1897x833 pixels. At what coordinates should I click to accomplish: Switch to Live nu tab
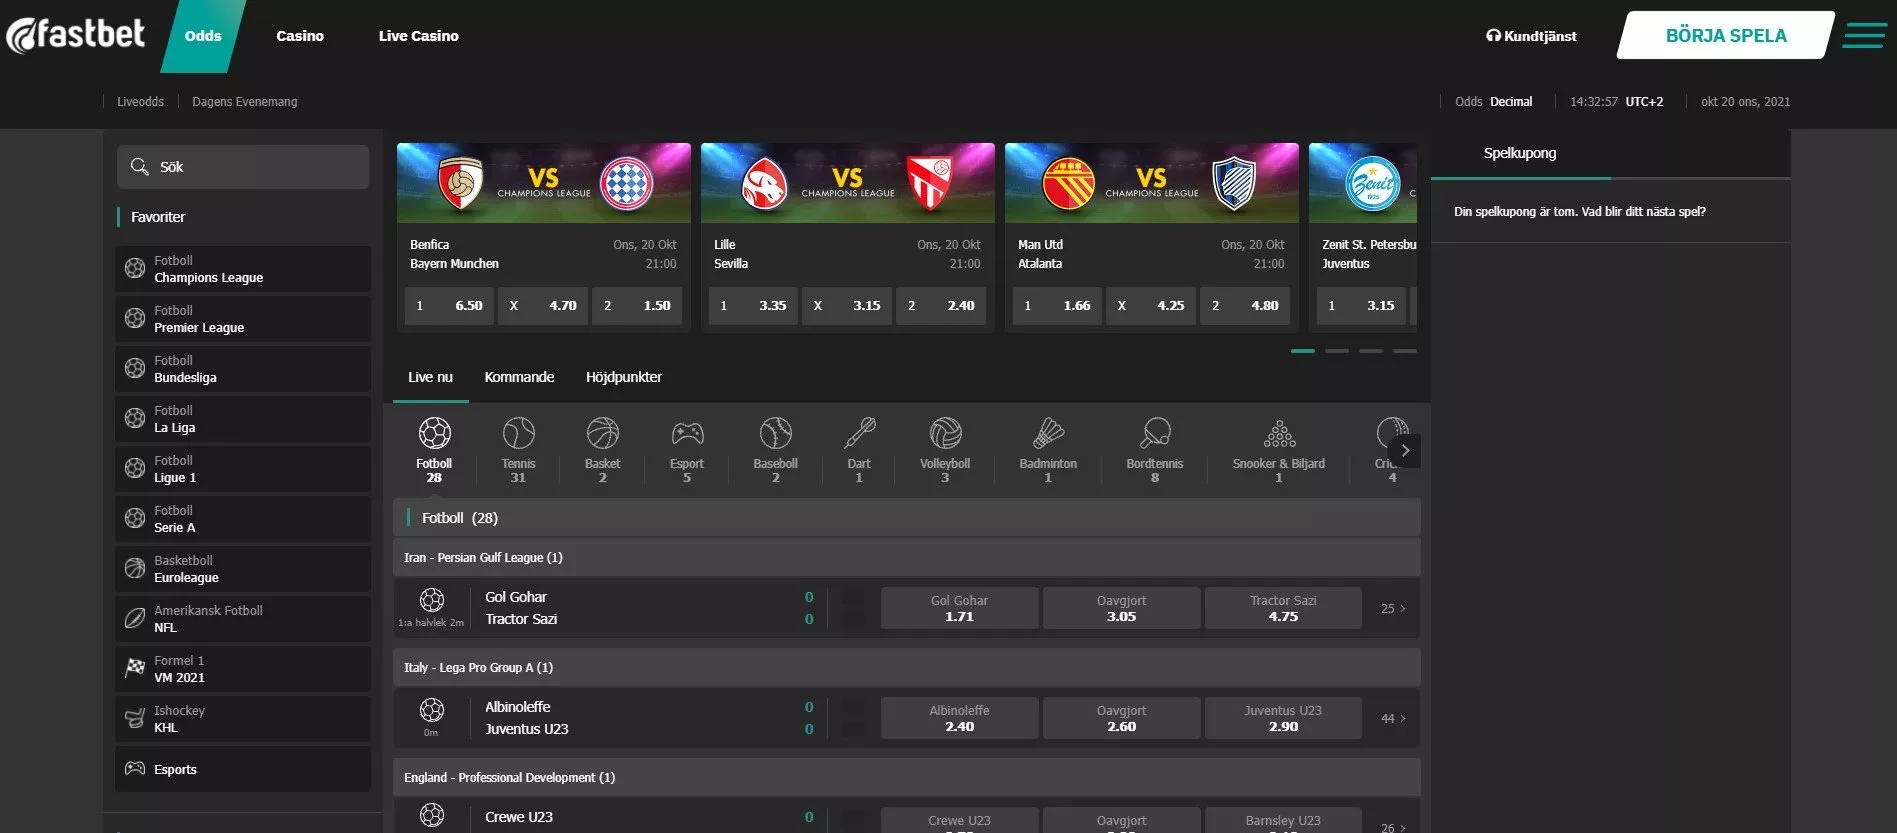click(430, 377)
